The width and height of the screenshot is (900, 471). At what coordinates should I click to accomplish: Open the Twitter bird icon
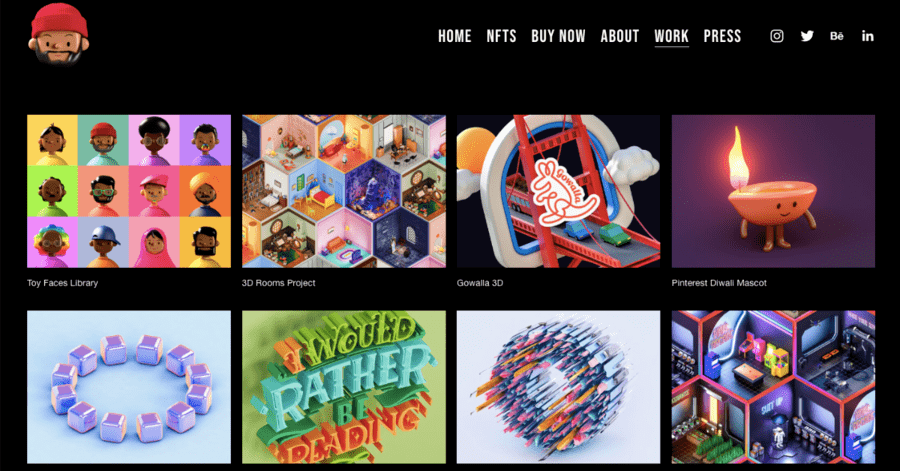[x=807, y=36]
